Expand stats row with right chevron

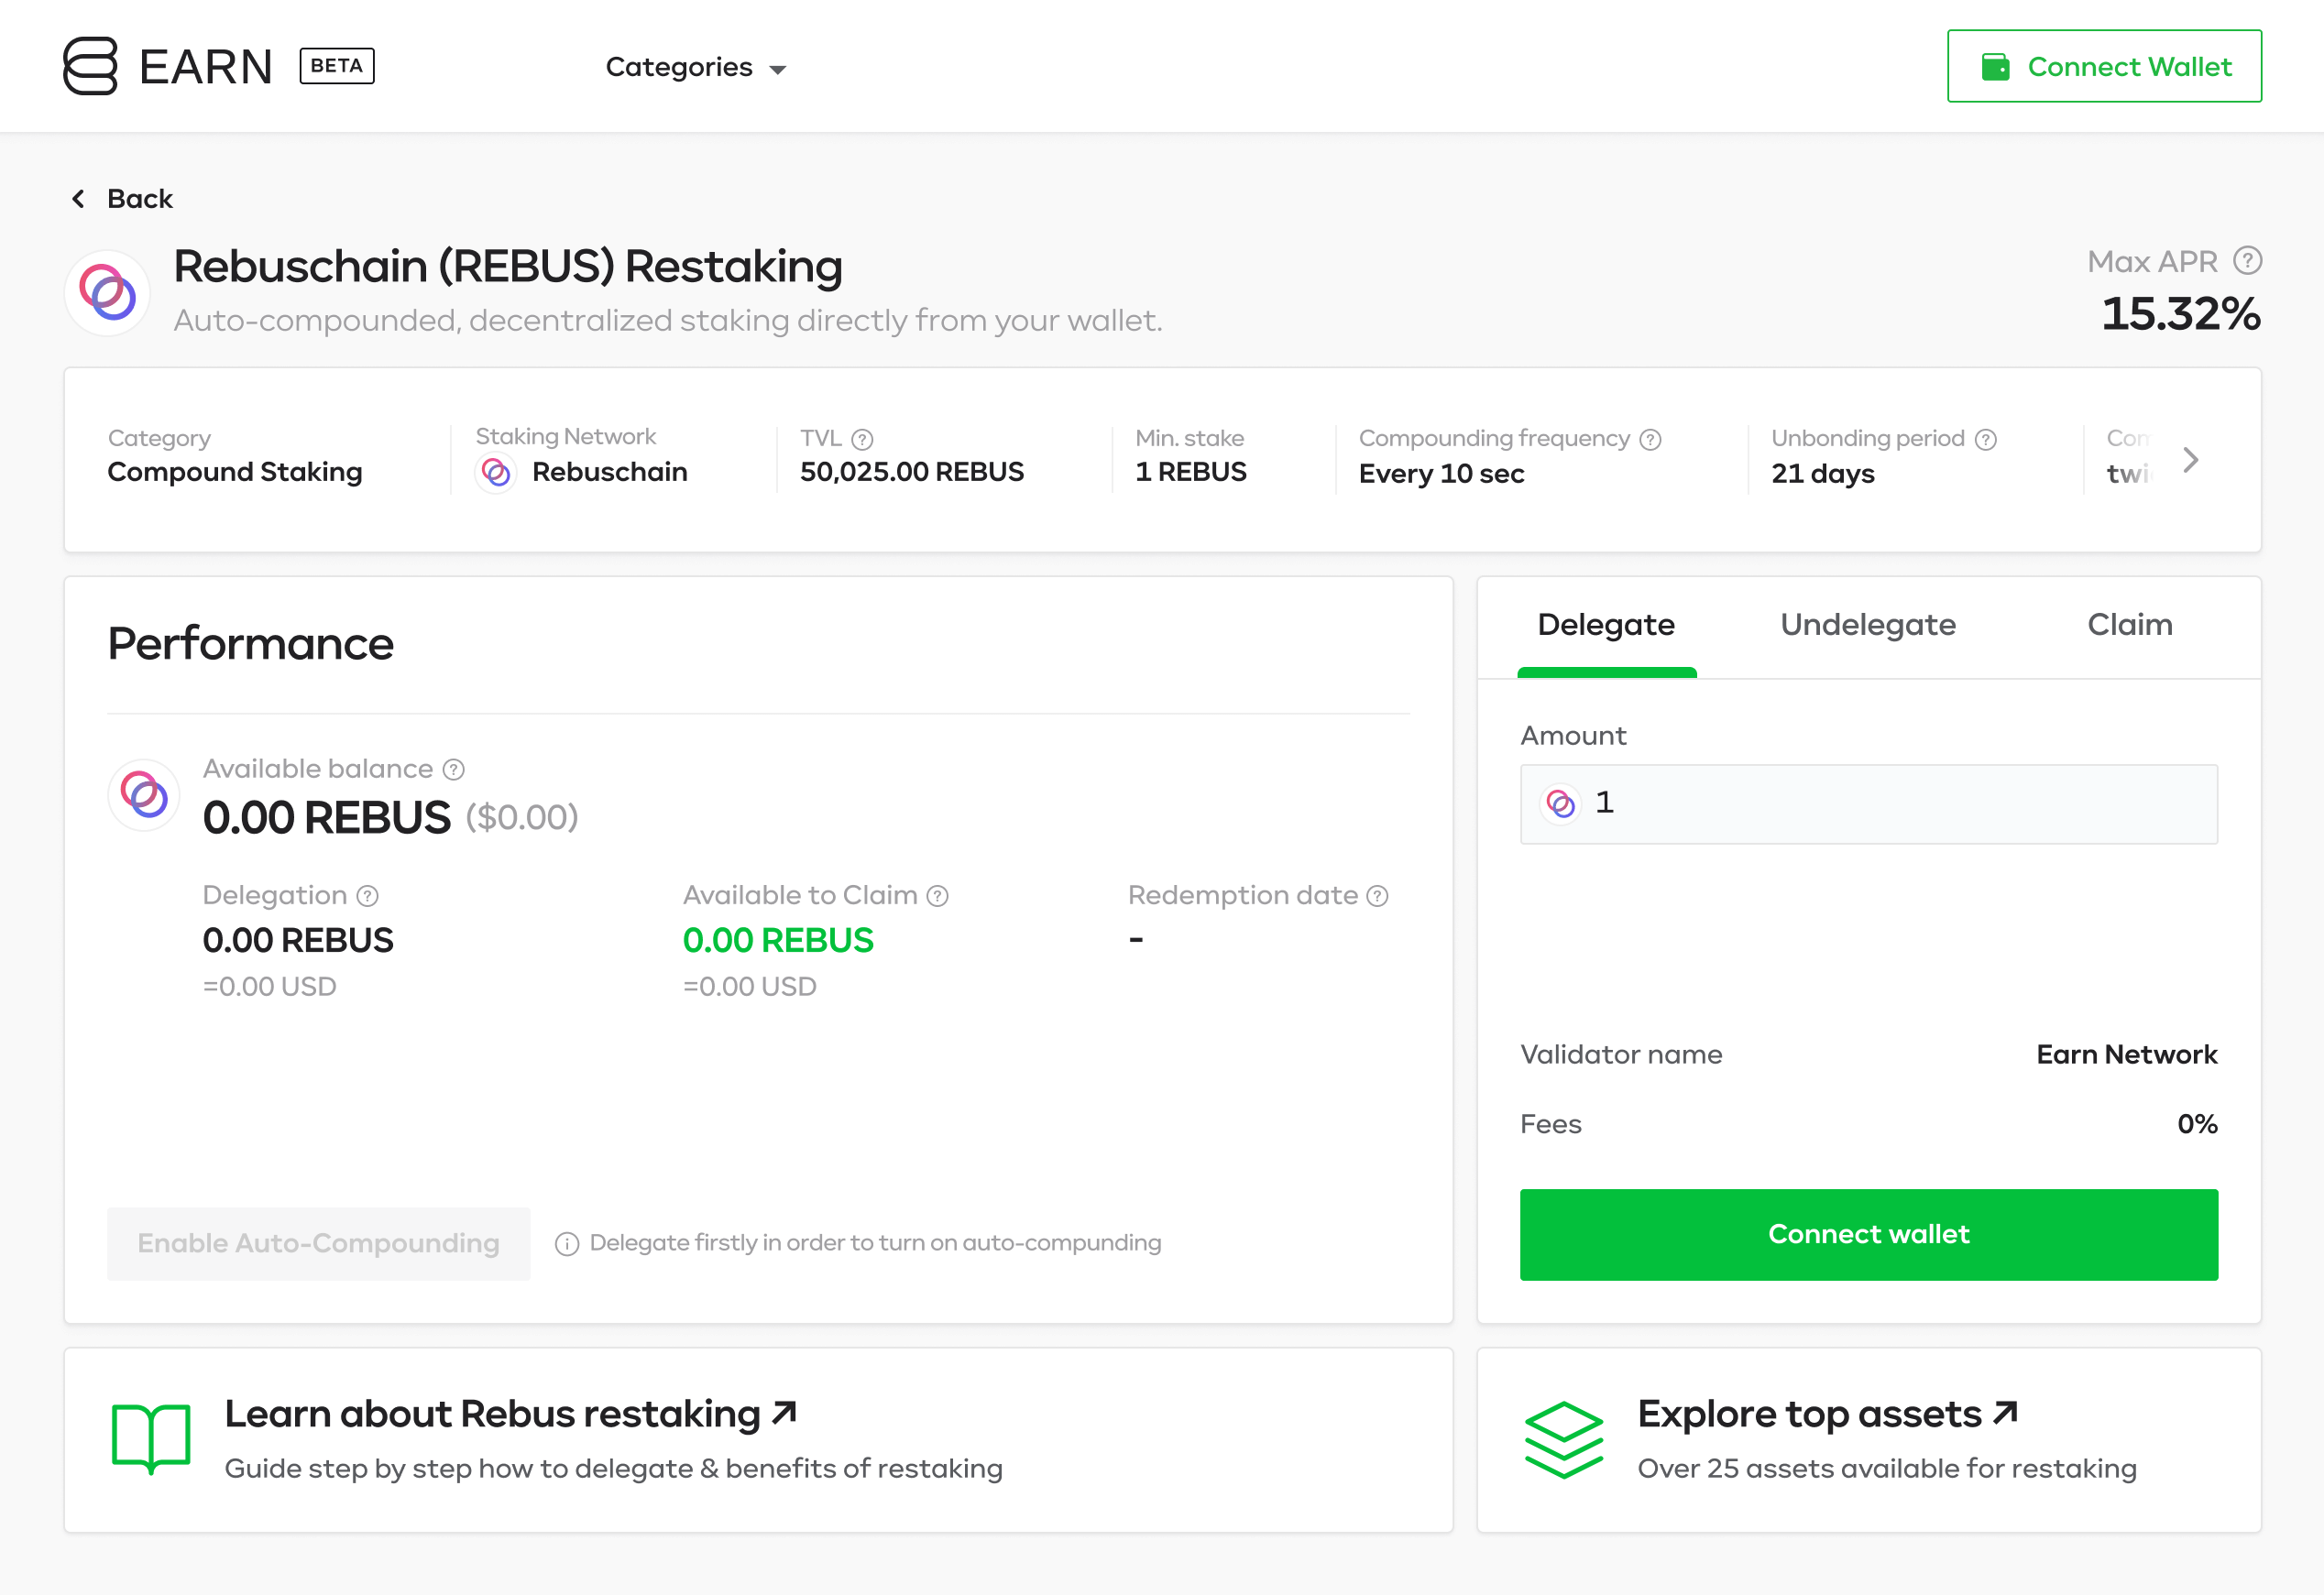click(2190, 460)
